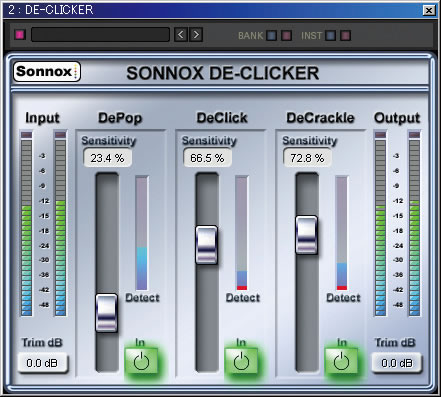Click the Output Trim dB value field
The height and width of the screenshot is (397, 441).
point(397,363)
